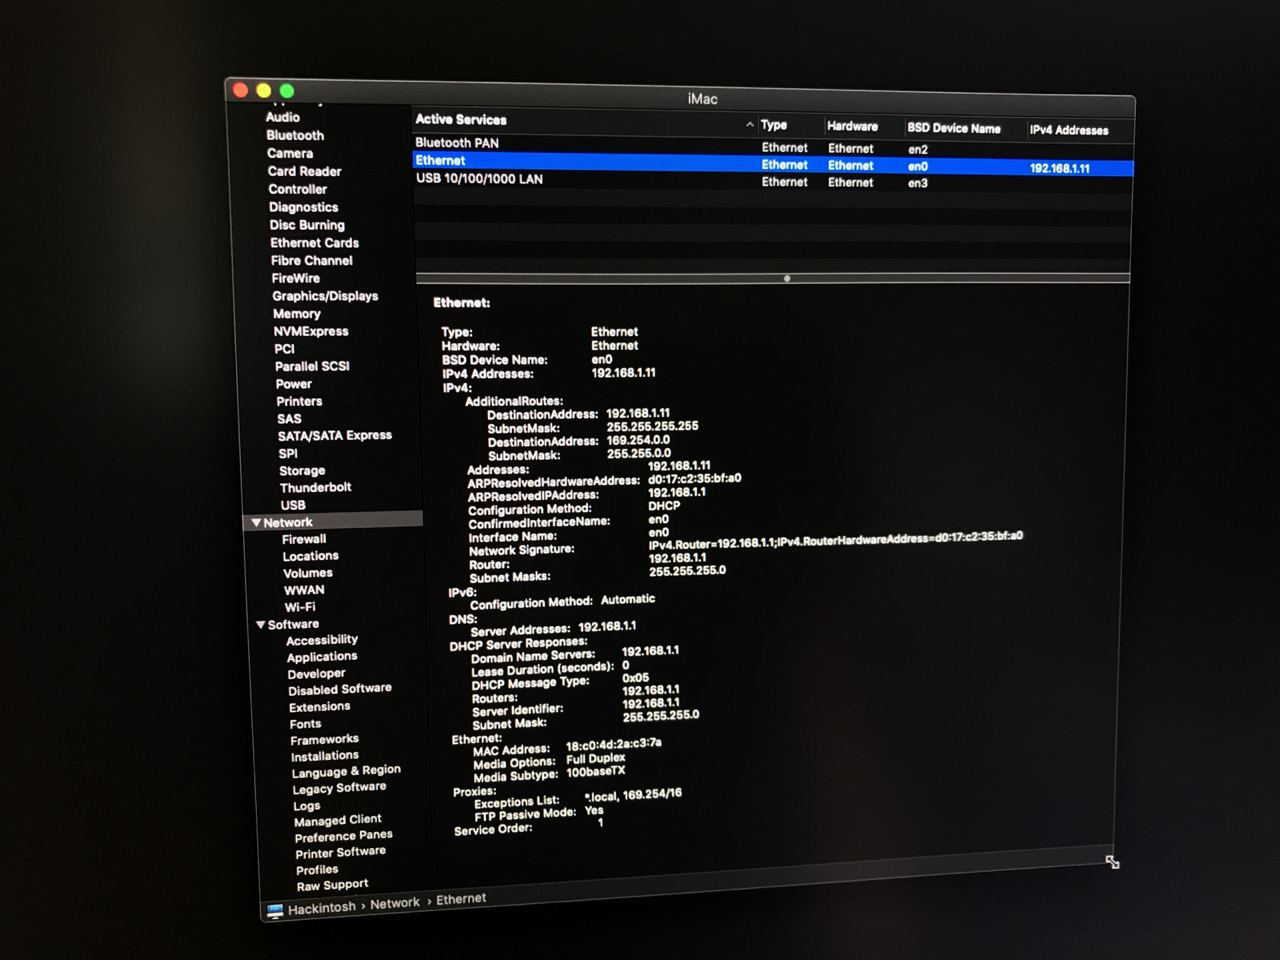Select Disc Burning in the sidebar

point(307,225)
